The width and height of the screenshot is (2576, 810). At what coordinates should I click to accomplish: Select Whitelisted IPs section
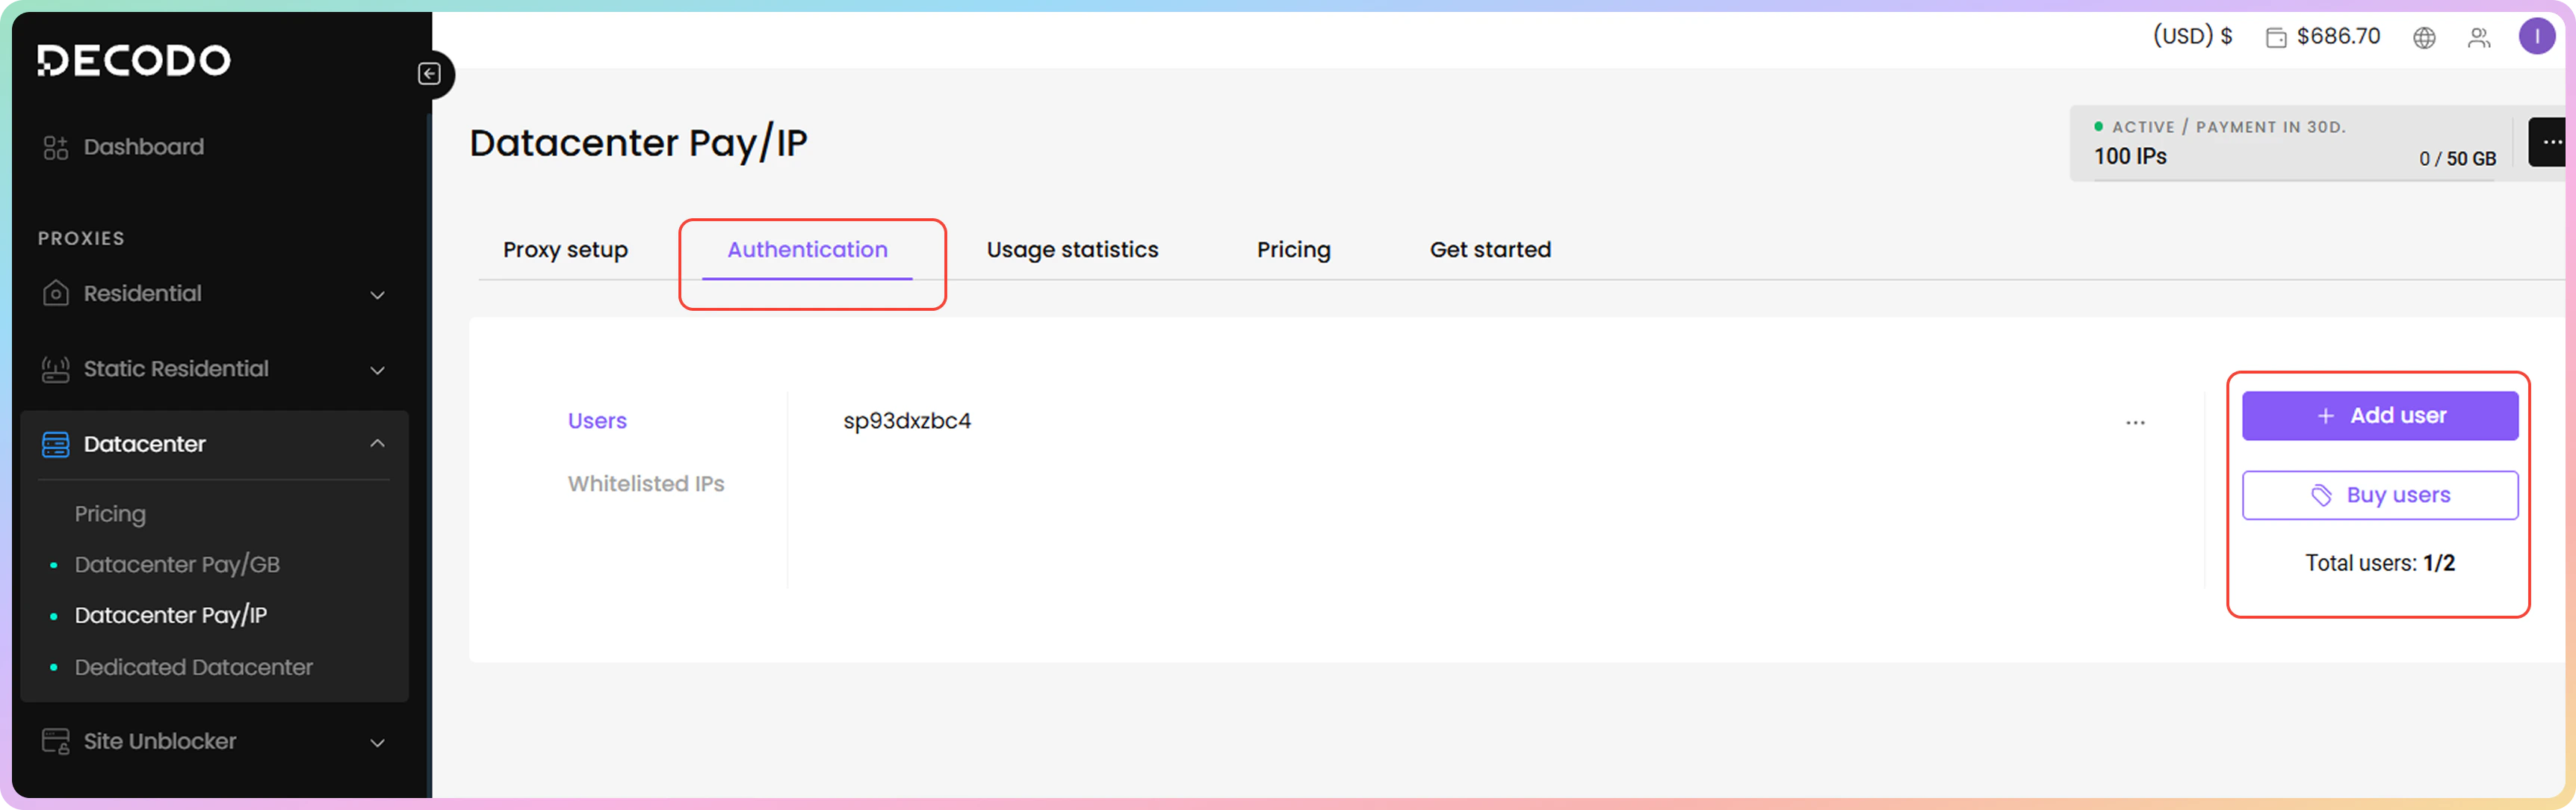tap(645, 484)
